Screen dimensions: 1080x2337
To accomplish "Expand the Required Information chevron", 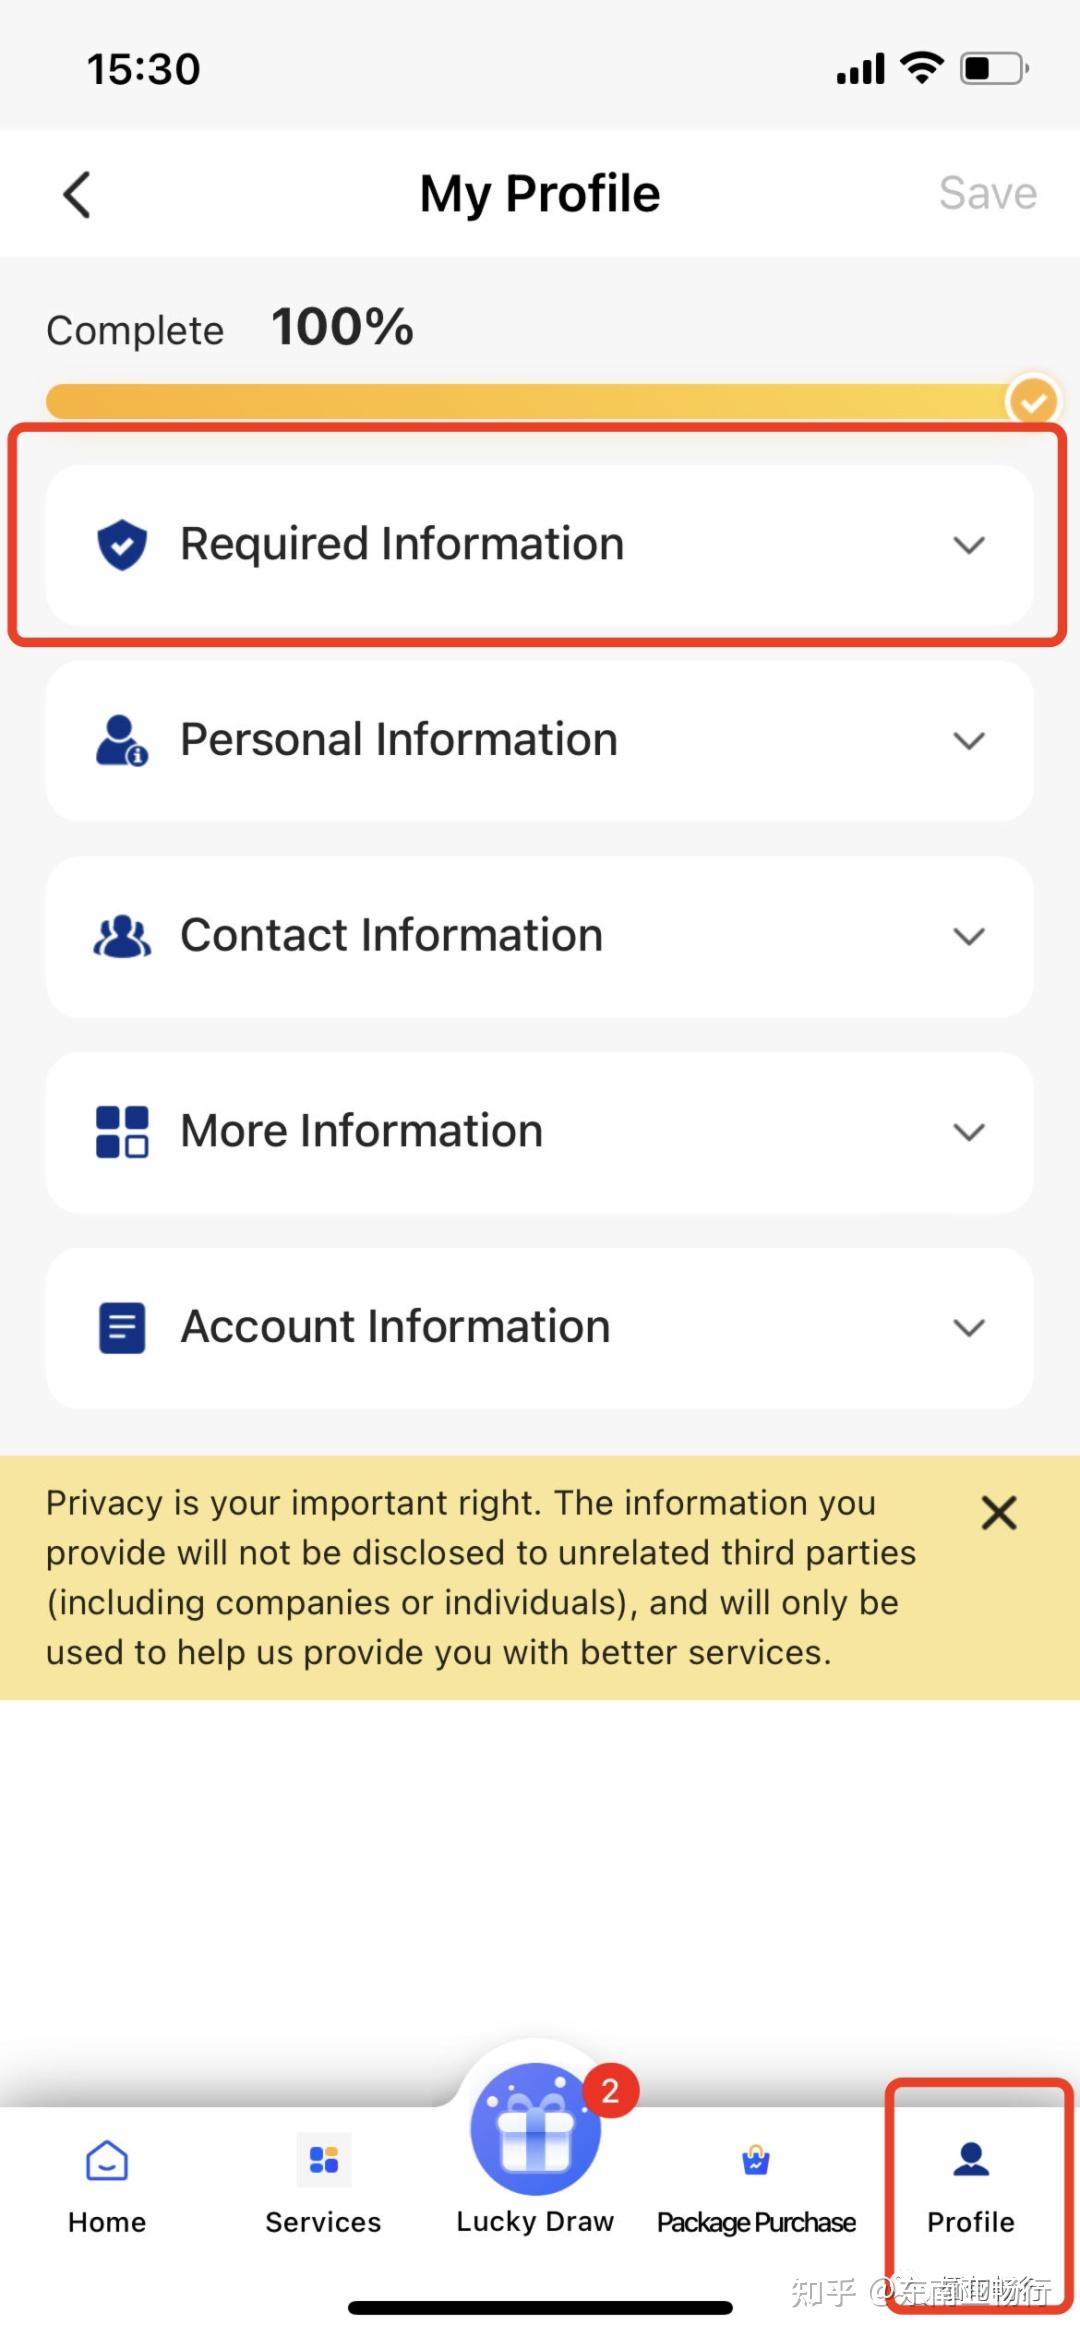I will (969, 545).
